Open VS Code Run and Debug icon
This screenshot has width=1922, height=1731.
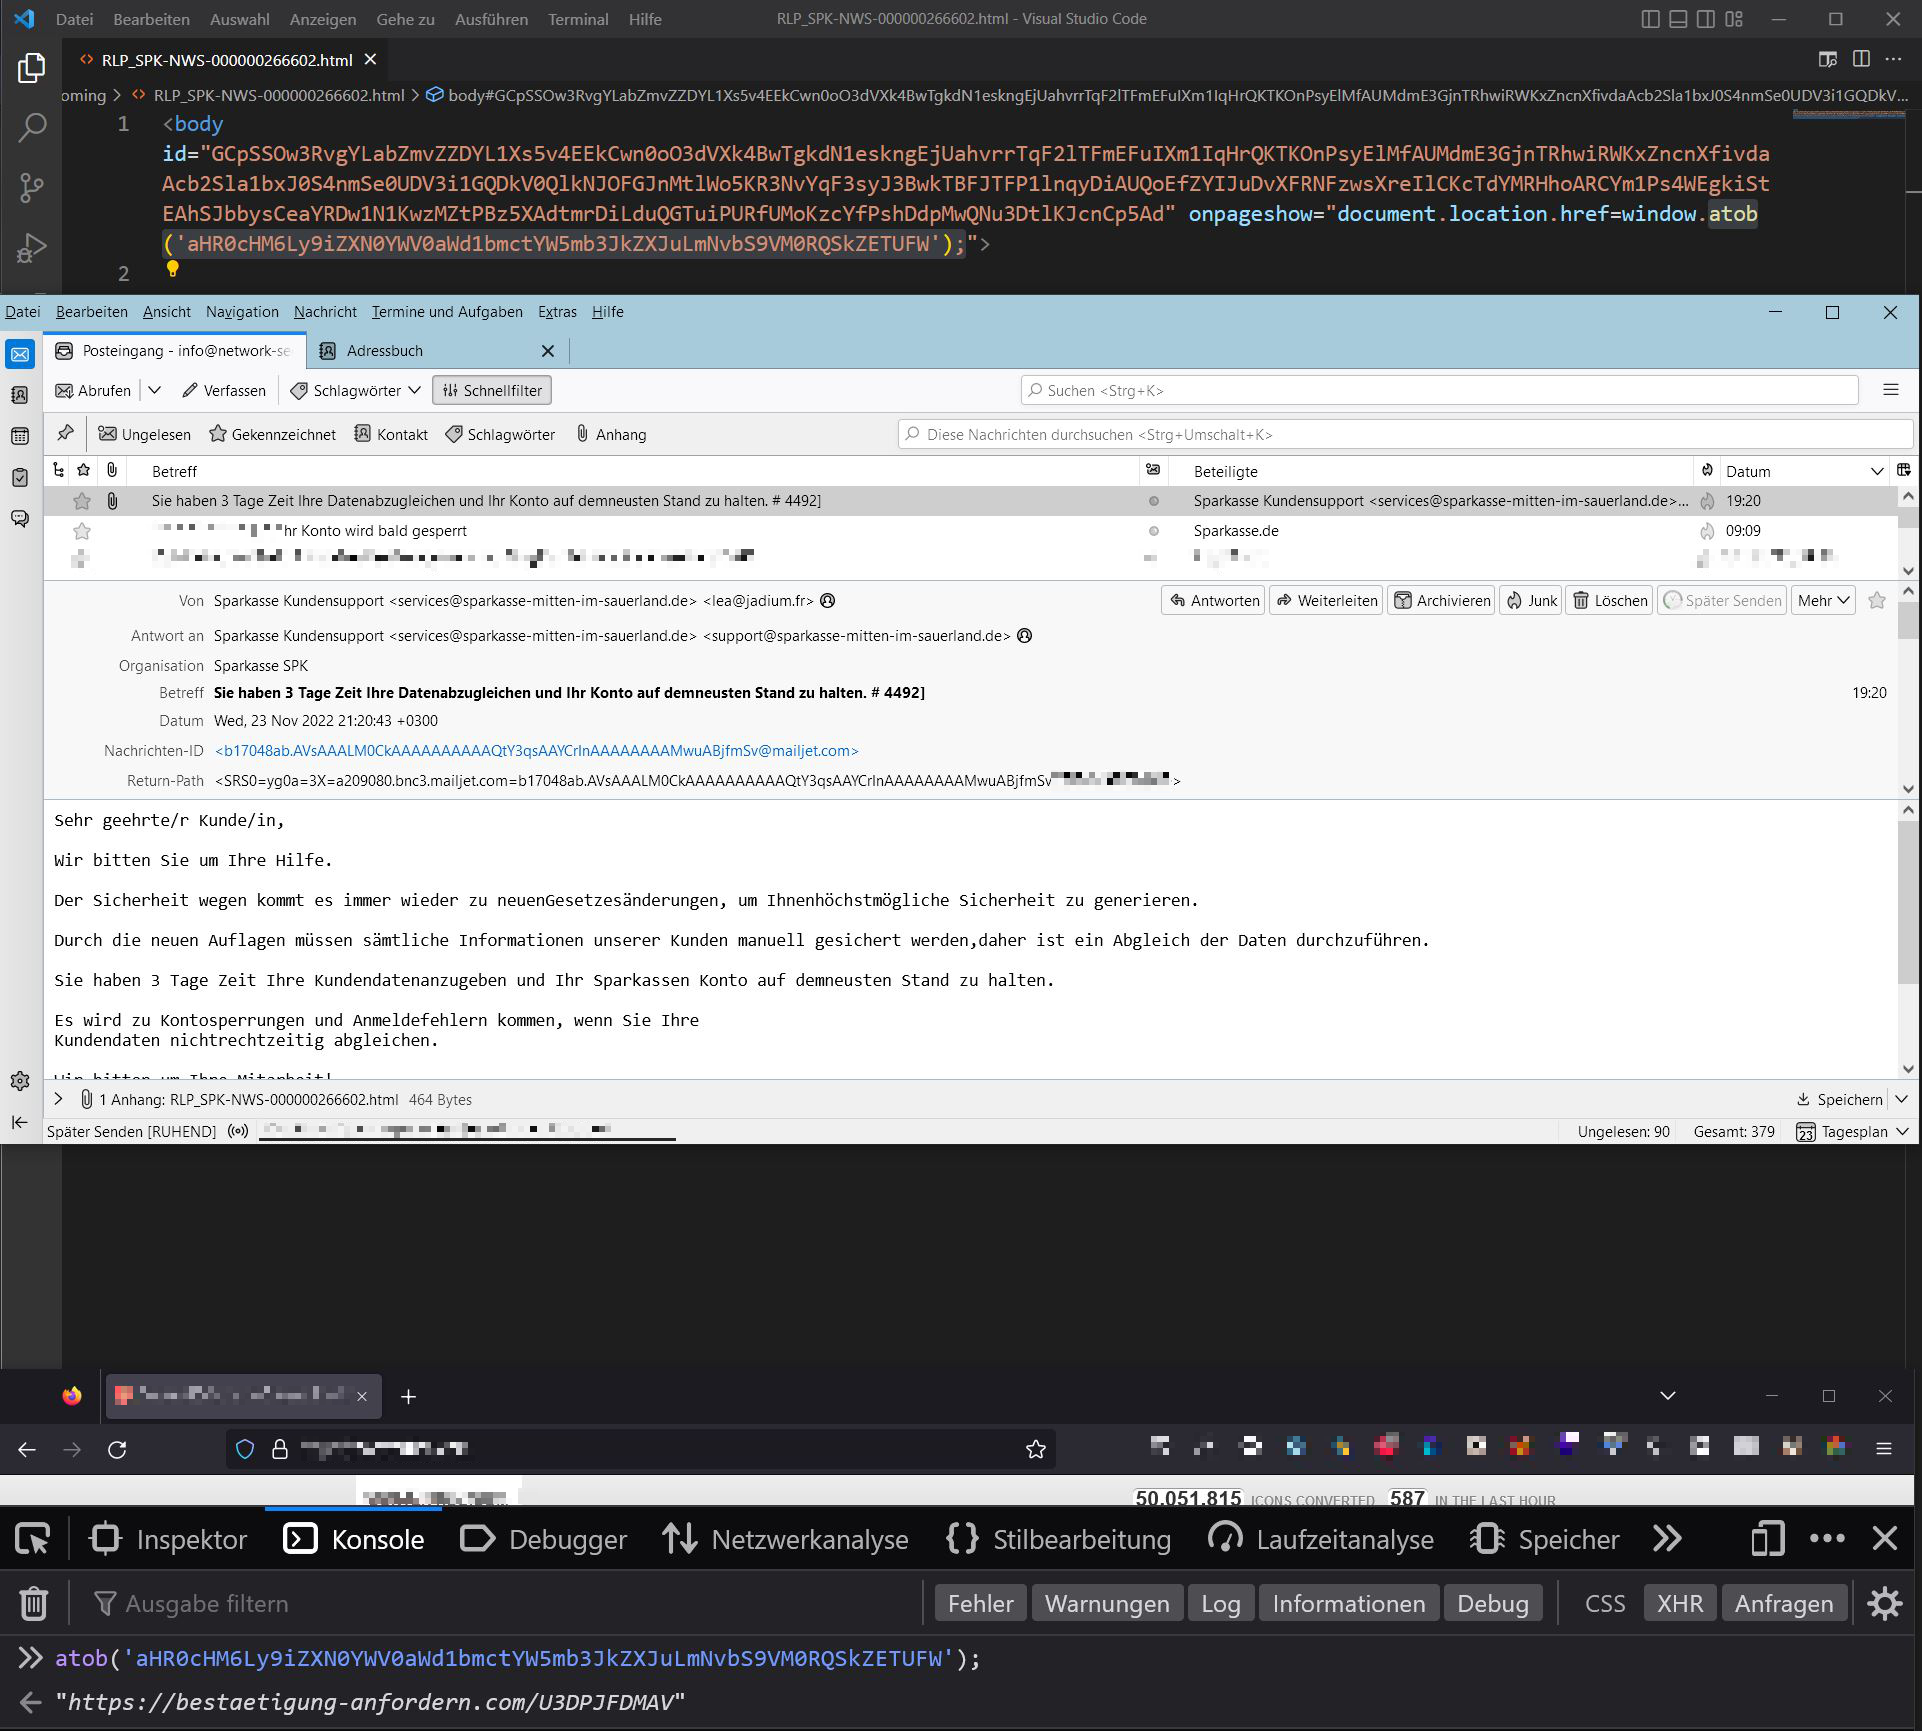31,247
